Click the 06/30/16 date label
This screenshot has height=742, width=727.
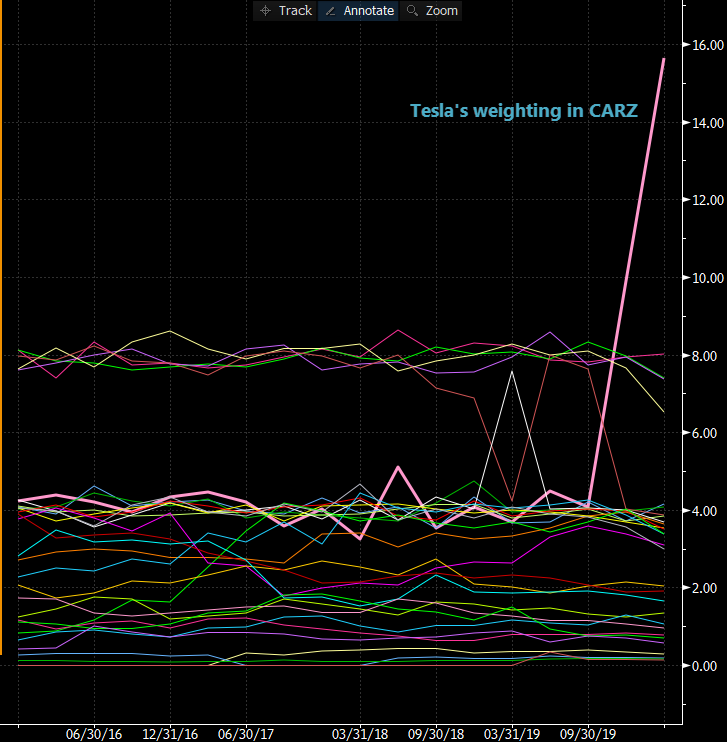coord(94,734)
